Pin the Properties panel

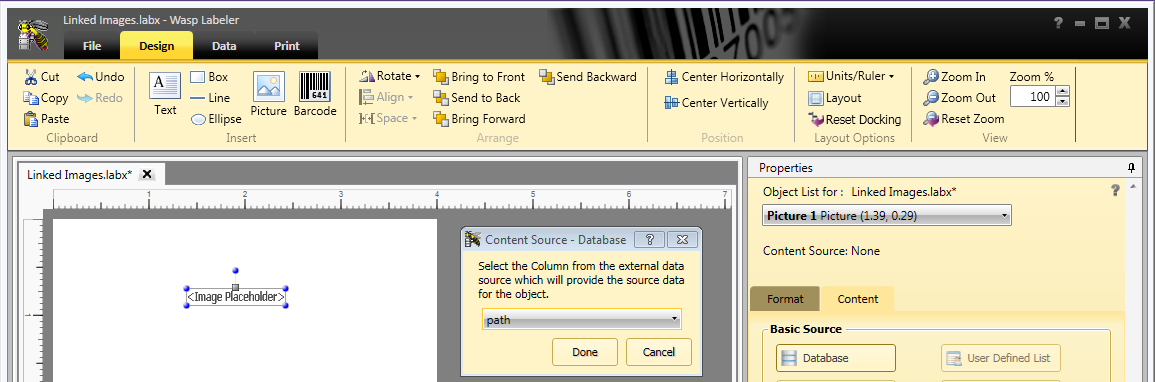[x=1131, y=168]
